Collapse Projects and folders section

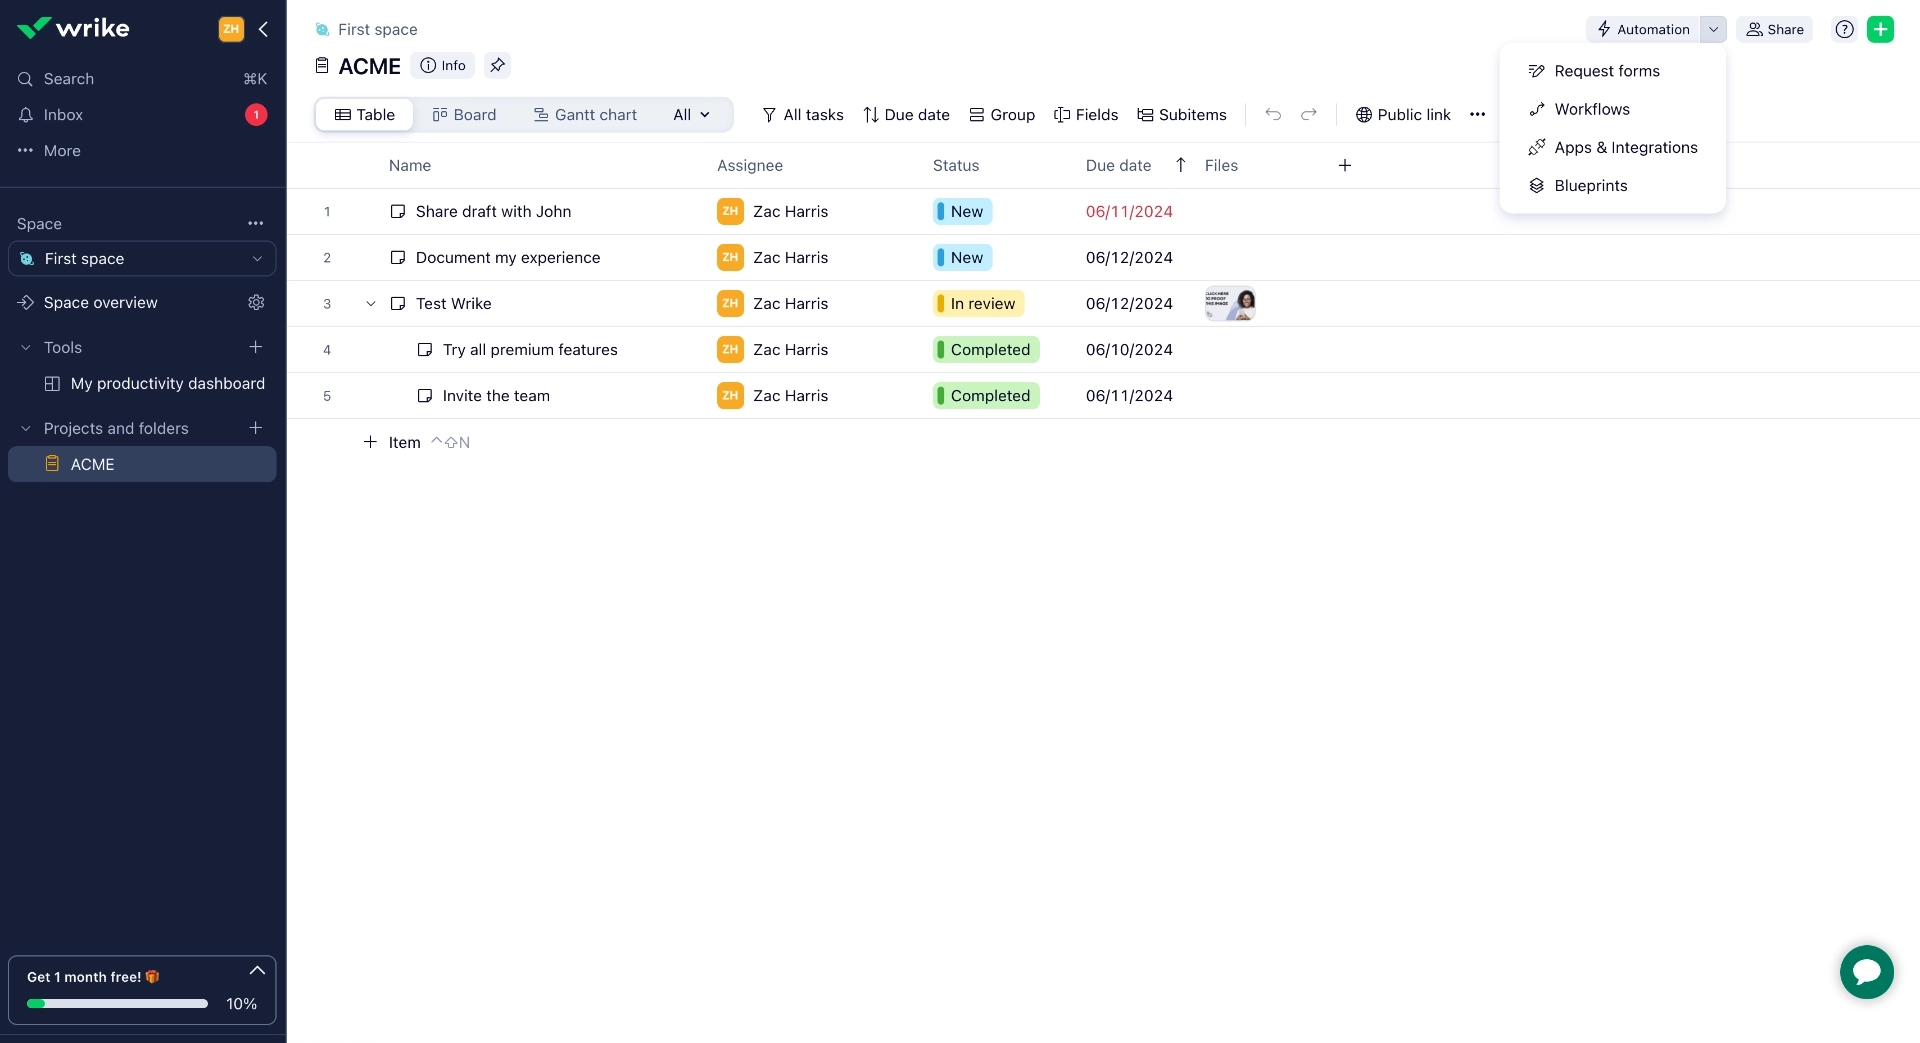tap(26, 429)
